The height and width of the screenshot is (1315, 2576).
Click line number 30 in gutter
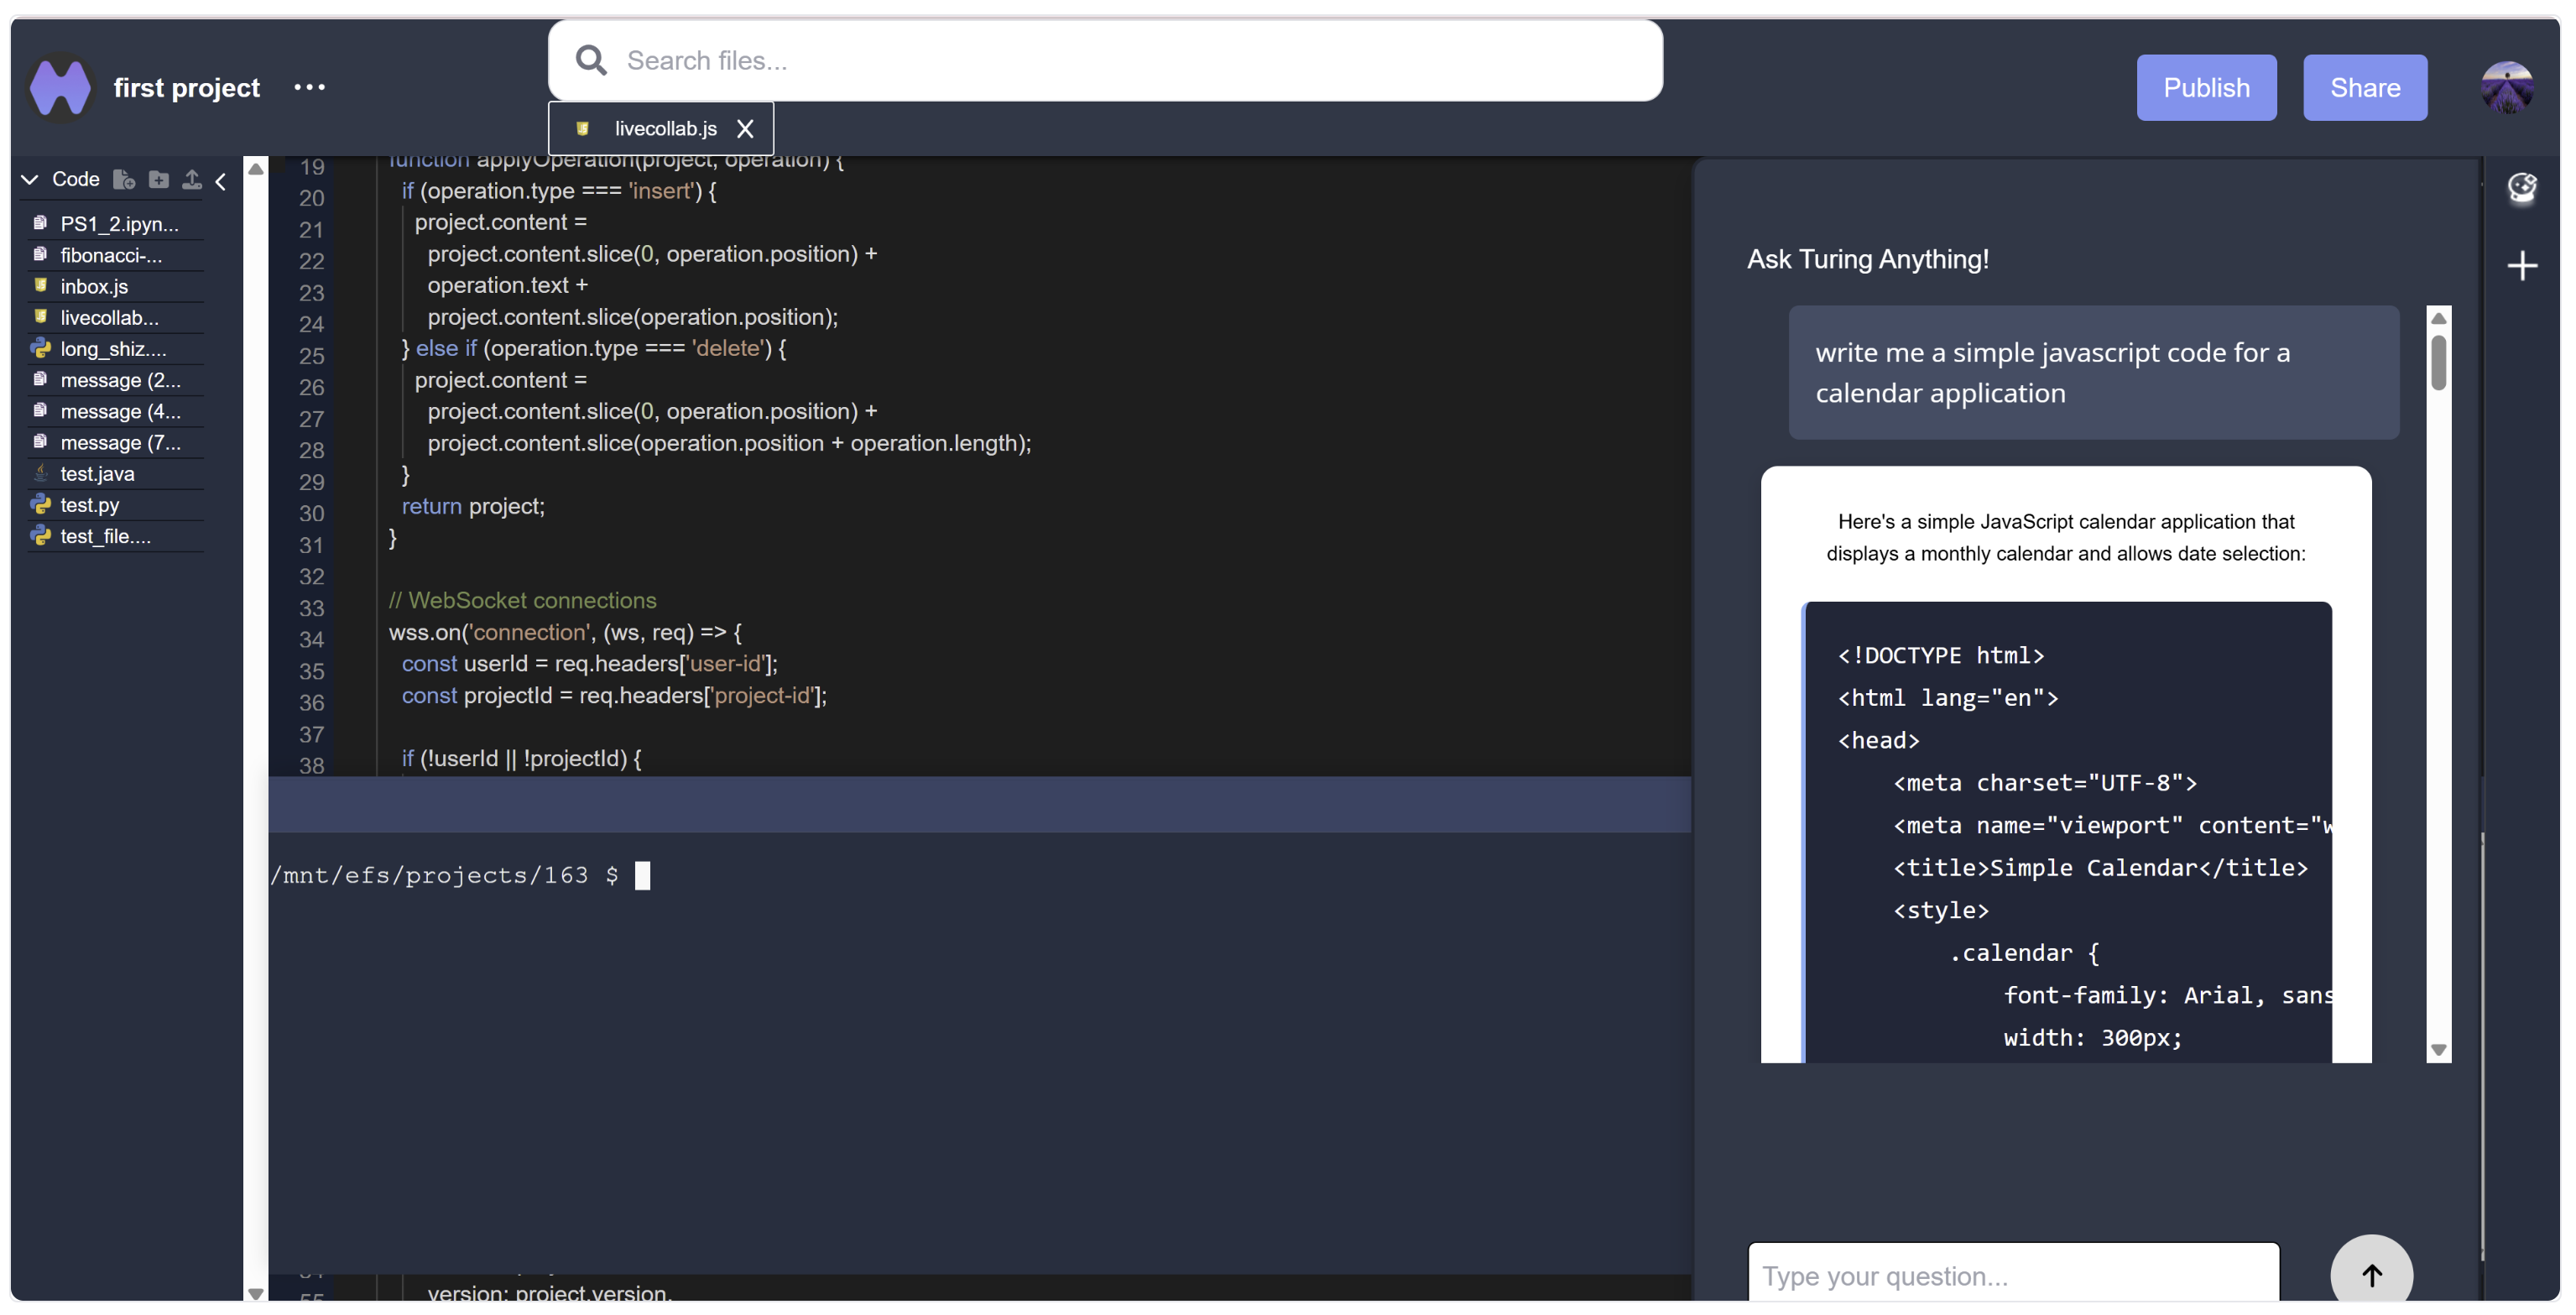pos(311,513)
